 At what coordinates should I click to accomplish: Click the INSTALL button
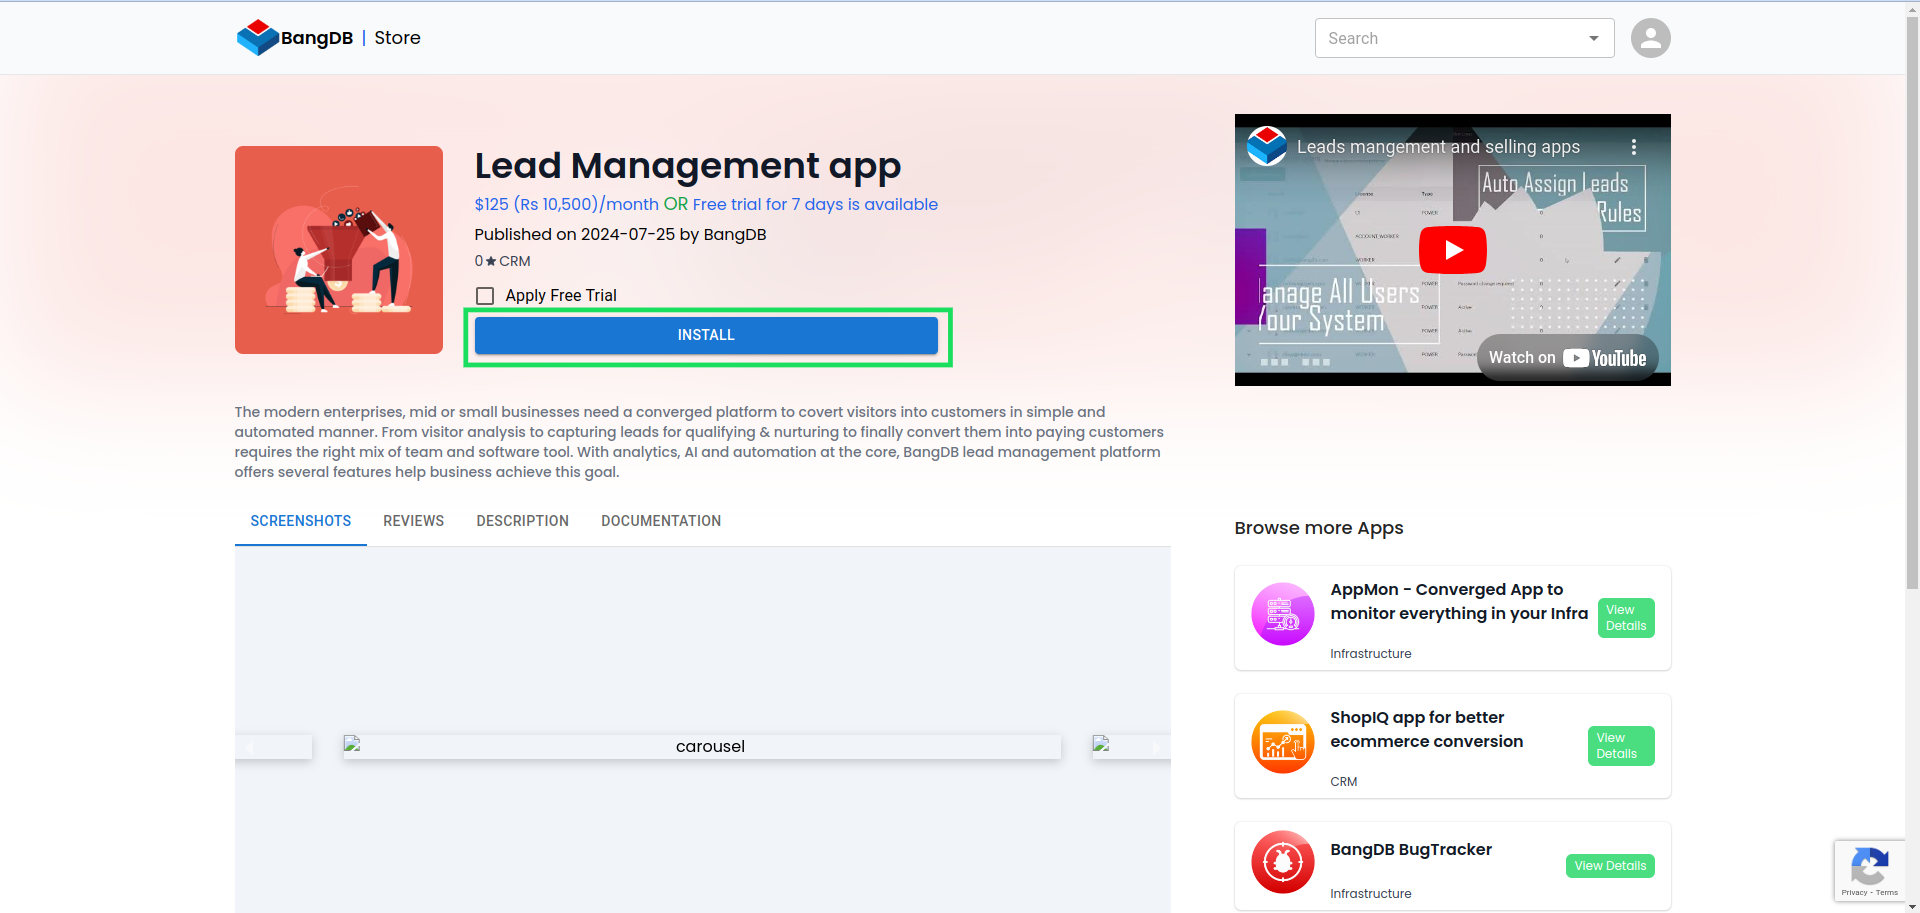[x=706, y=335]
